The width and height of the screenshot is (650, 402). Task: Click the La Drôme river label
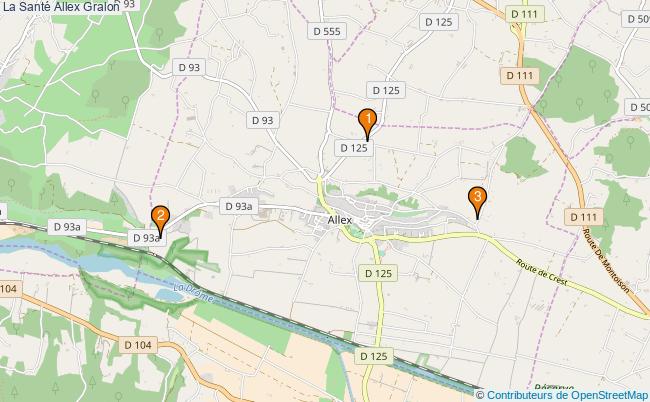pos(193,293)
